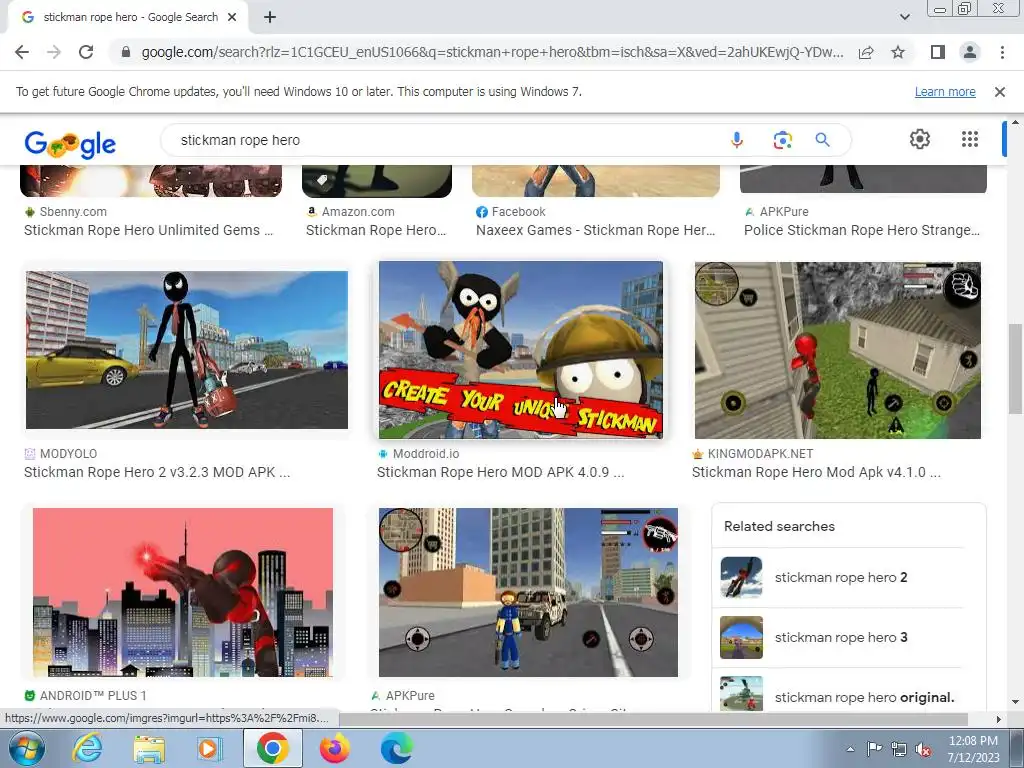
Task: Dismiss the Chrome update notification bar
Action: (x=999, y=92)
